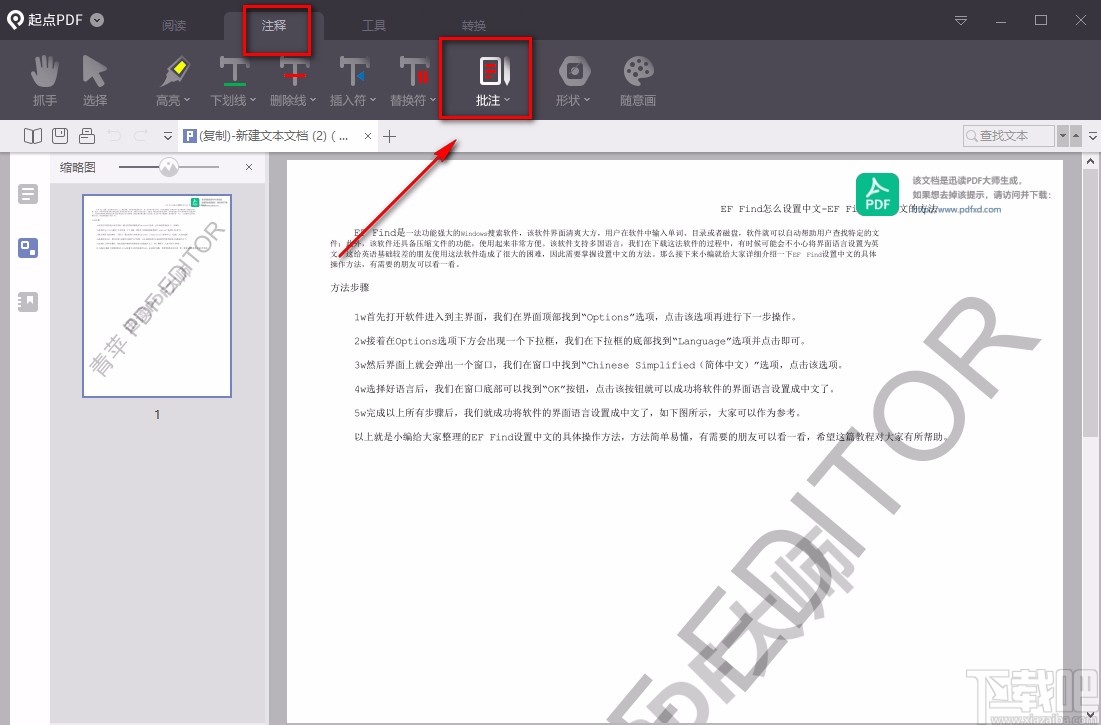Image resolution: width=1101 pixels, height=725 pixels.
Task: Select the 选择 arrow tool
Action: [x=95, y=81]
